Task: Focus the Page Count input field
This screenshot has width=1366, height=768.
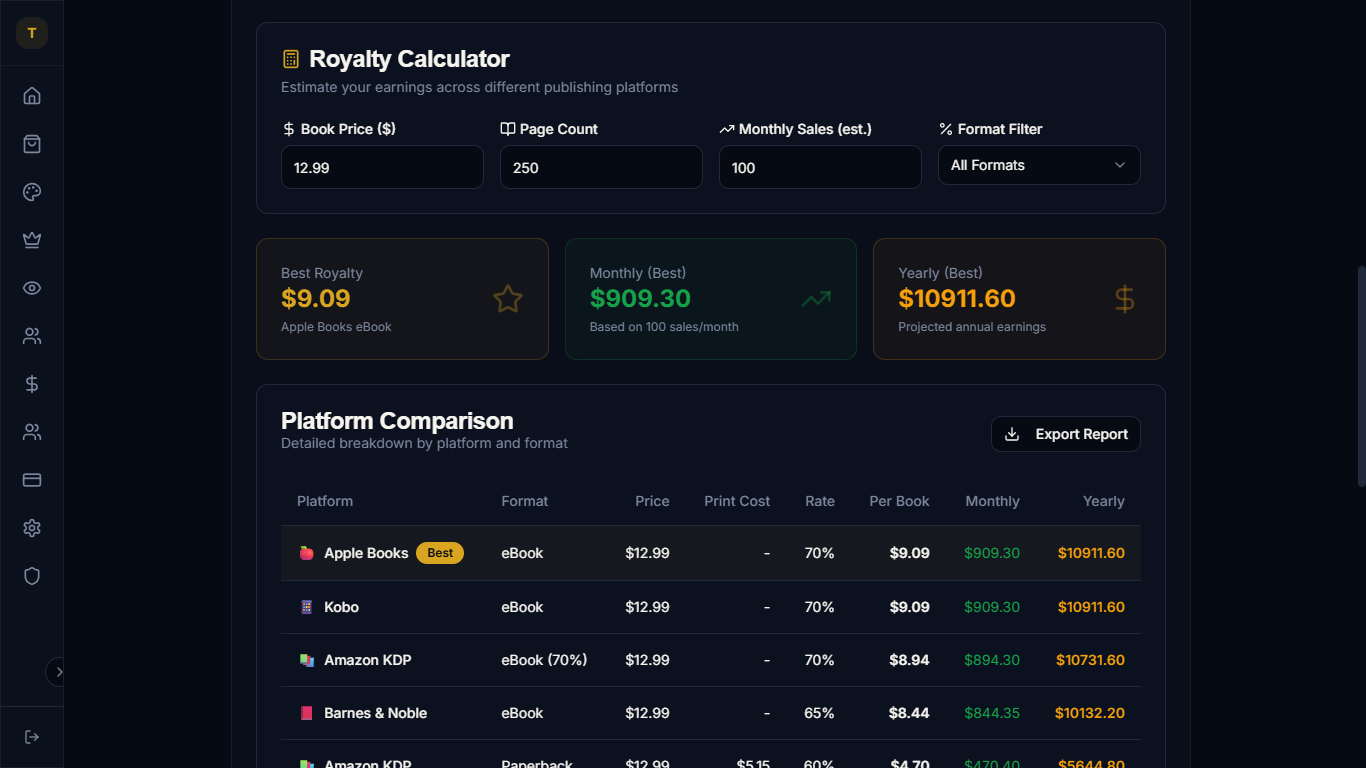Action: point(601,168)
